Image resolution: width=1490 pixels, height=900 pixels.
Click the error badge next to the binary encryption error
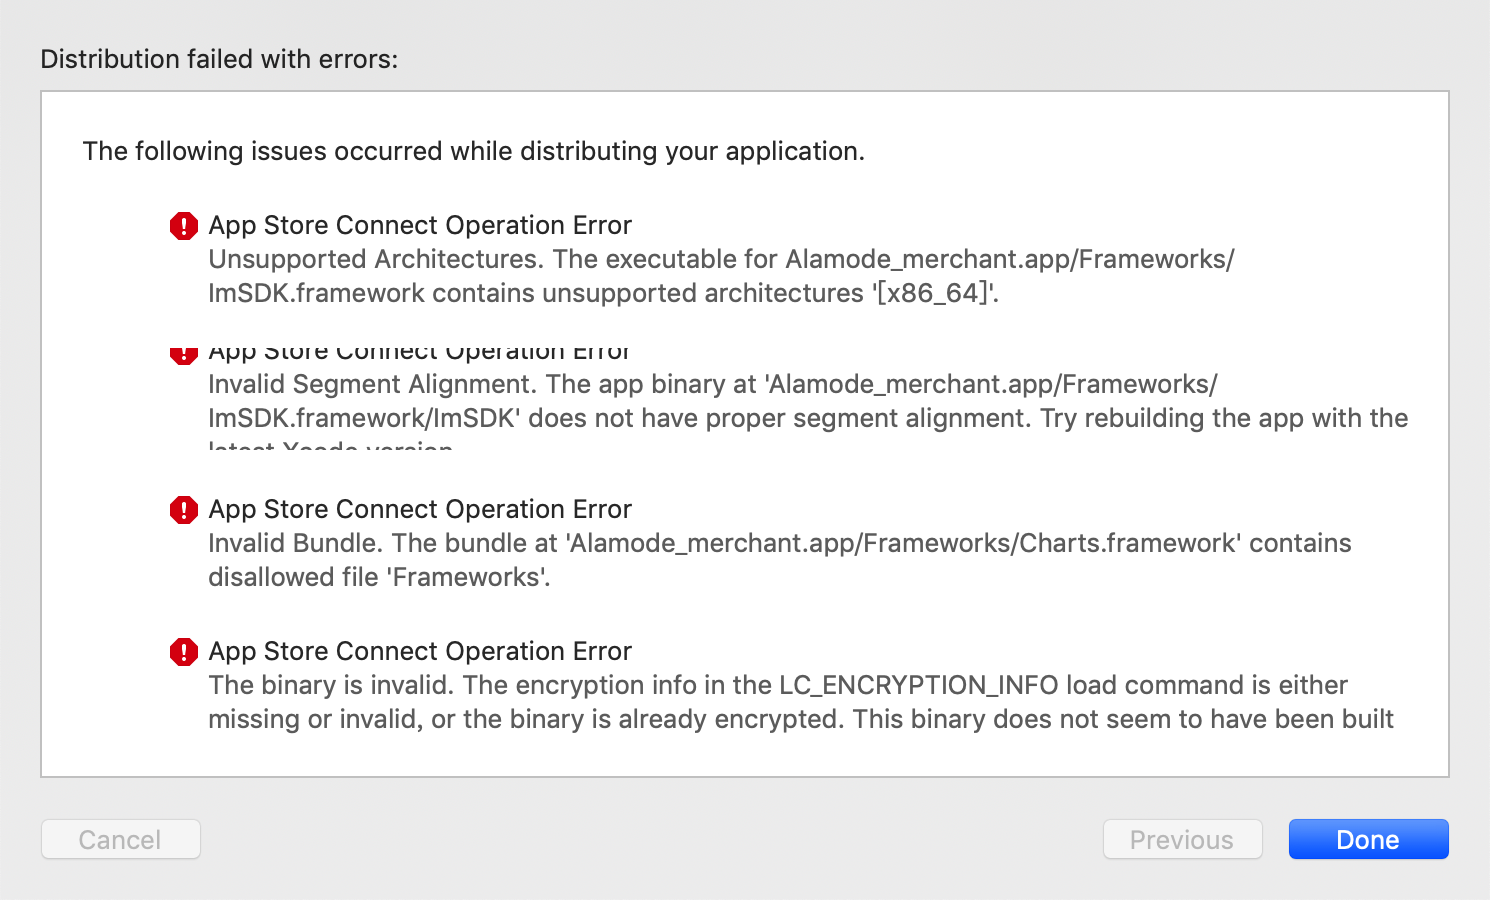point(183,651)
